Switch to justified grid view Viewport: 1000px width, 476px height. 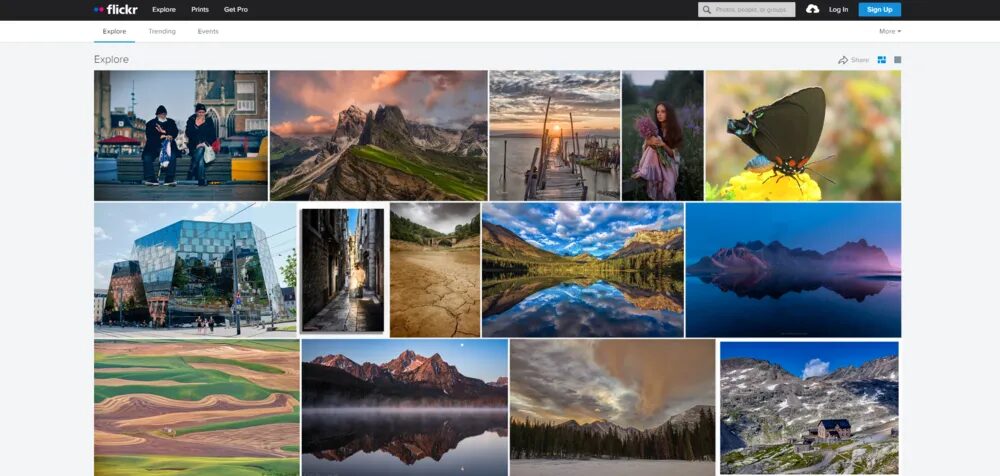point(881,60)
